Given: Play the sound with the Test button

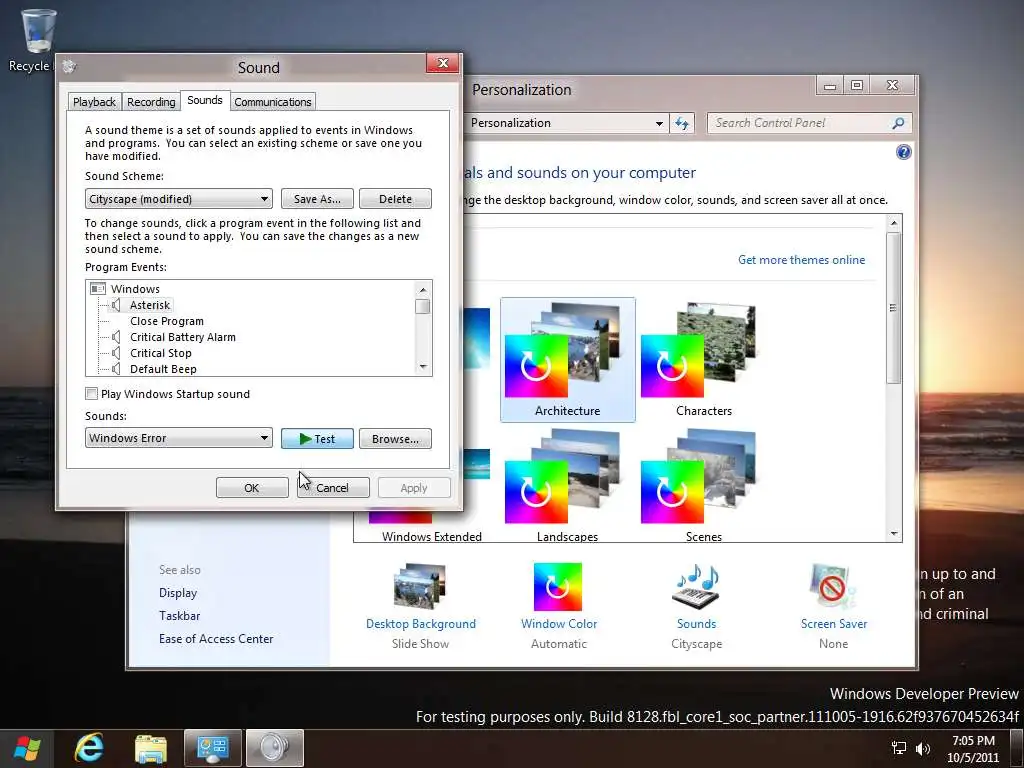Looking at the screenshot, I should click(x=317, y=439).
